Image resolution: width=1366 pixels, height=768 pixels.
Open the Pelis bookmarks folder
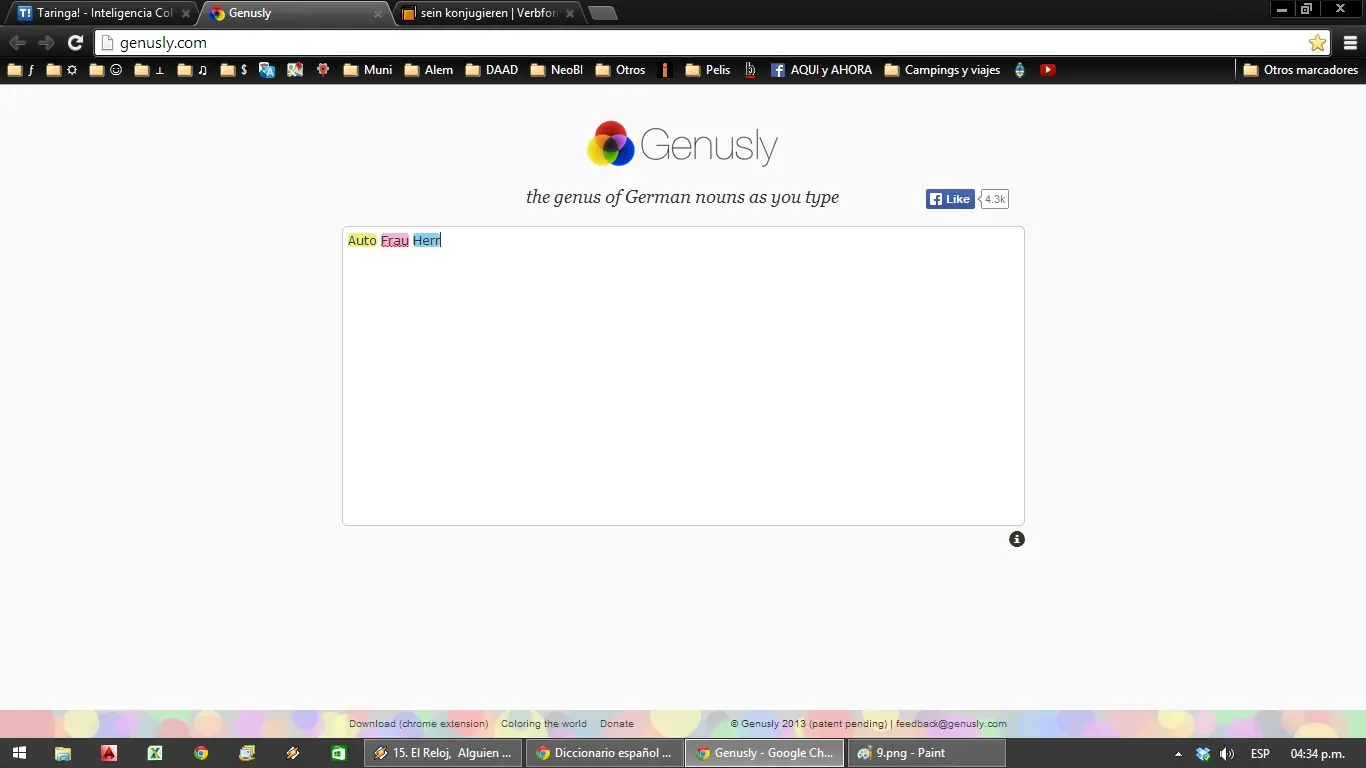point(708,70)
